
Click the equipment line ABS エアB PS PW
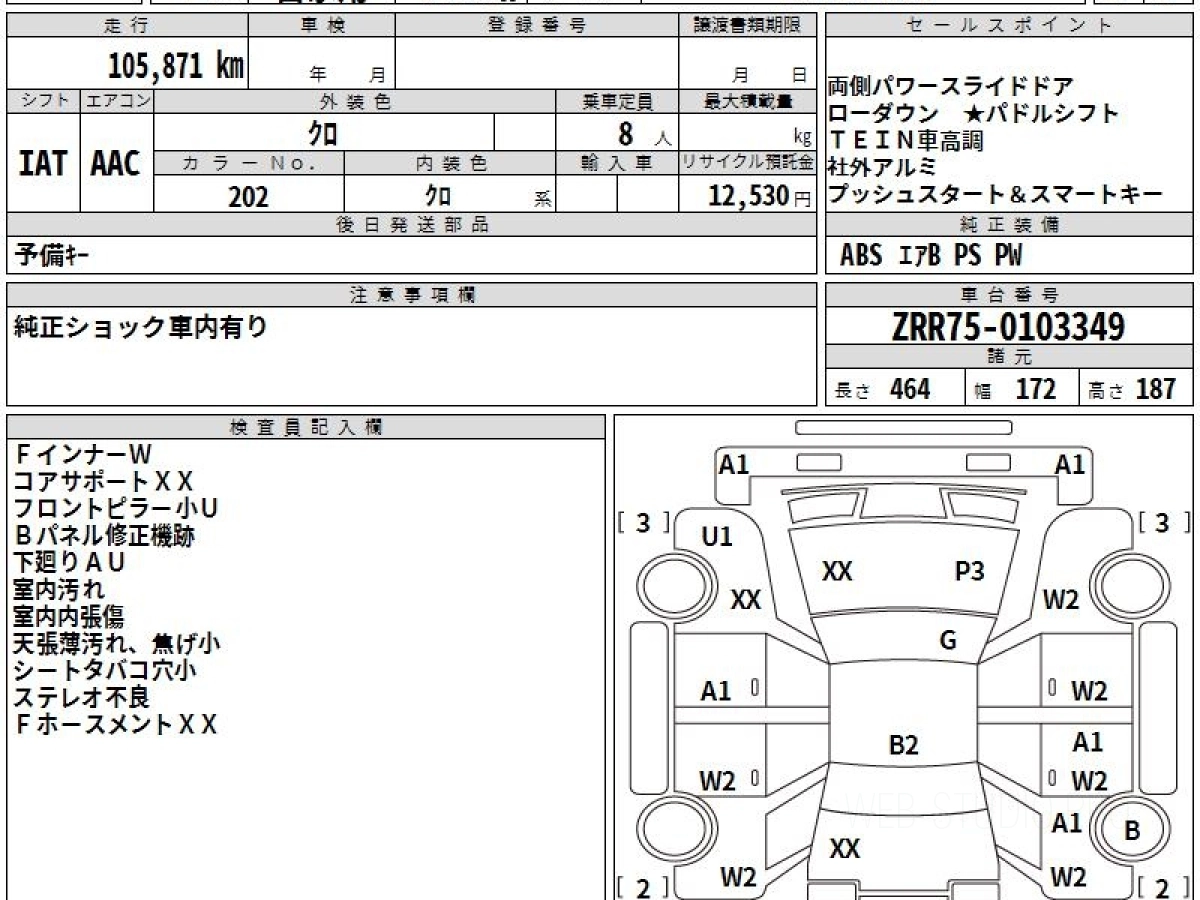pyautogui.click(x=931, y=256)
